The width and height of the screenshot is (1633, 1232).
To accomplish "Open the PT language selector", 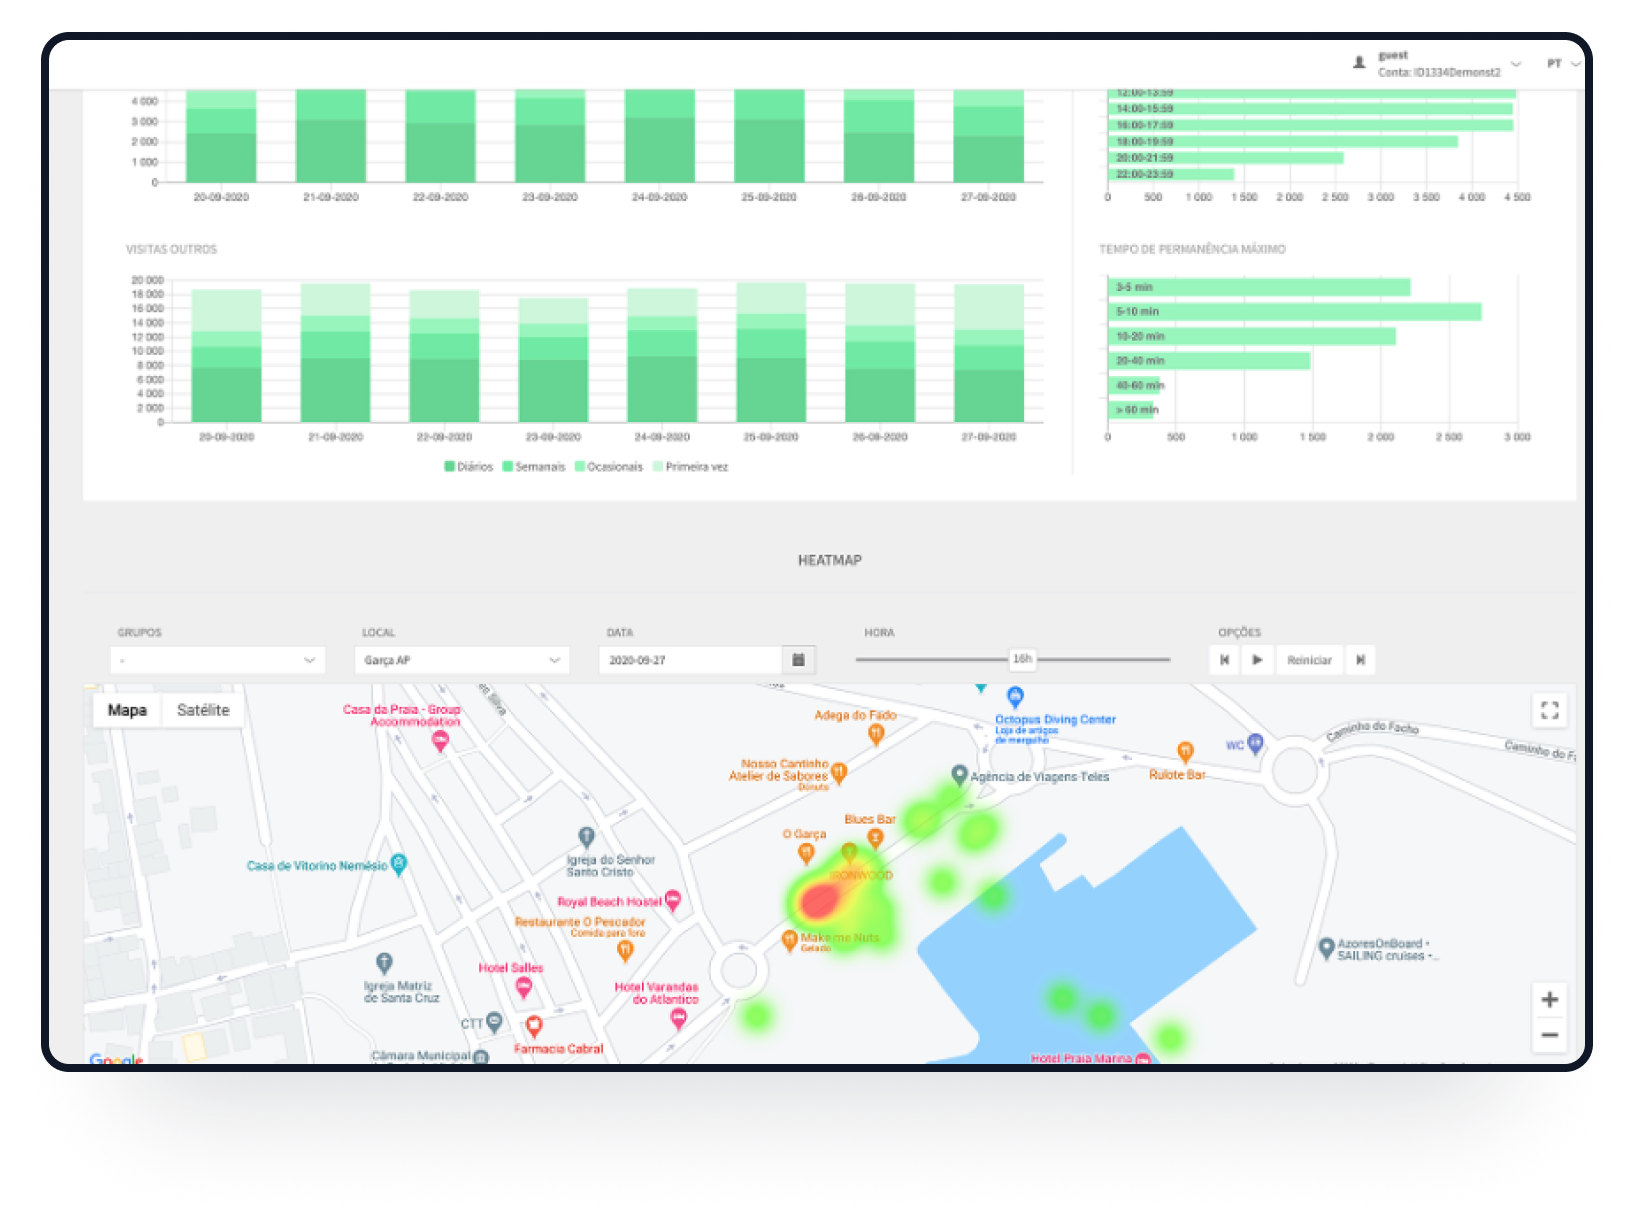I will pos(1562,63).
